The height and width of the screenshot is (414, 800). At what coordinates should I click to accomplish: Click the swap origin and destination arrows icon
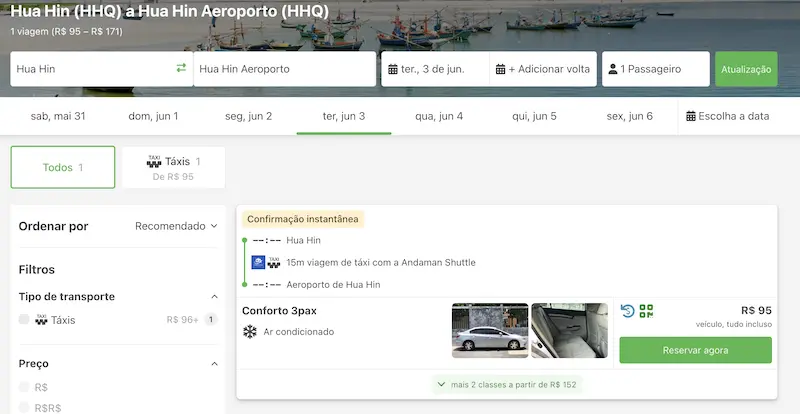pyautogui.click(x=181, y=69)
